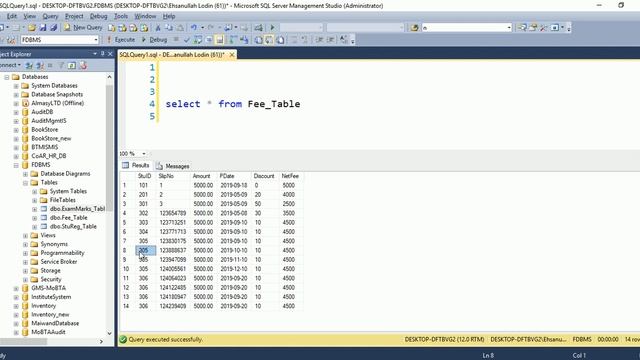Toggle Include Actual Execution Plan
The width and height of the screenshot is (640, 360).
(x=233, y=40)
